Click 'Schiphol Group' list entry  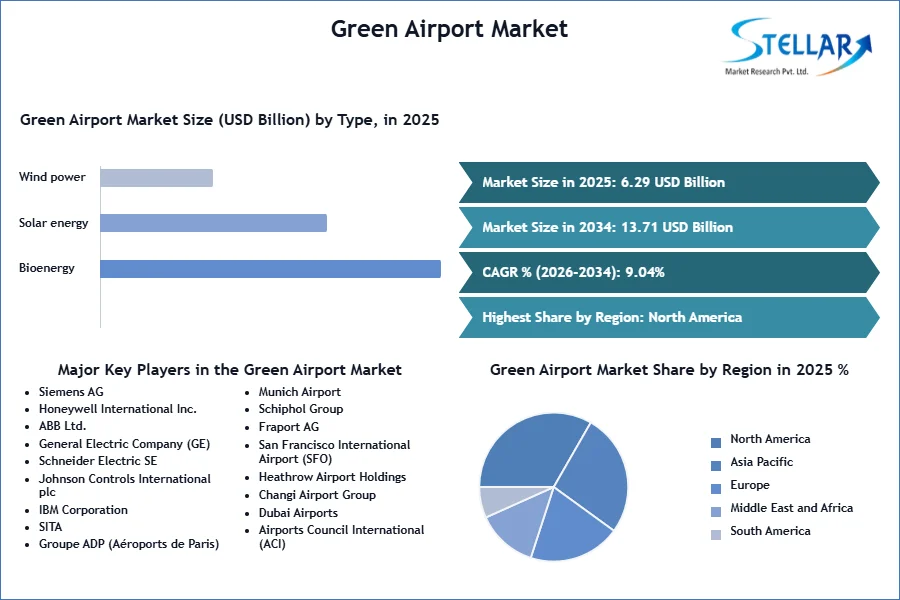click(301, 409)
